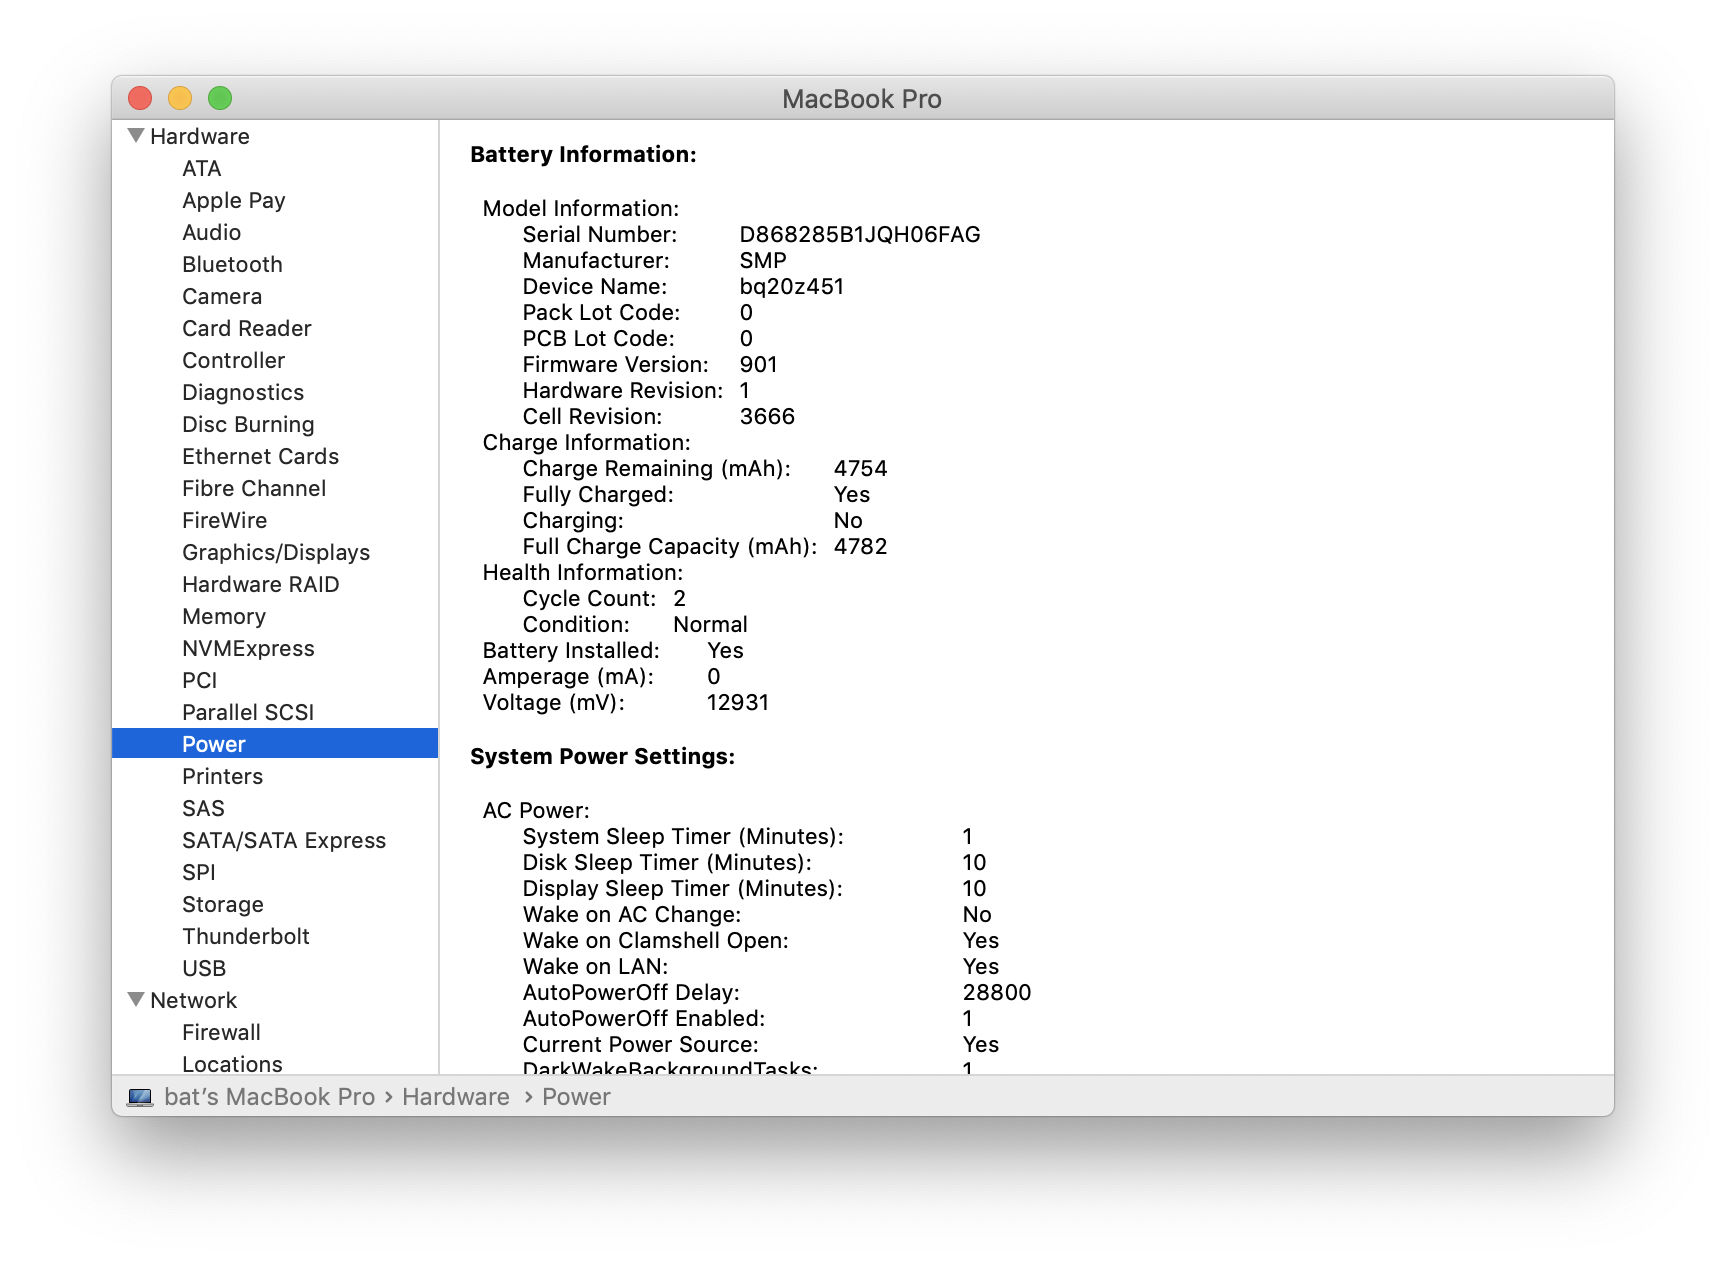Collapse the Network section triangle
Screen dimensions: 1726x1264
137,999
